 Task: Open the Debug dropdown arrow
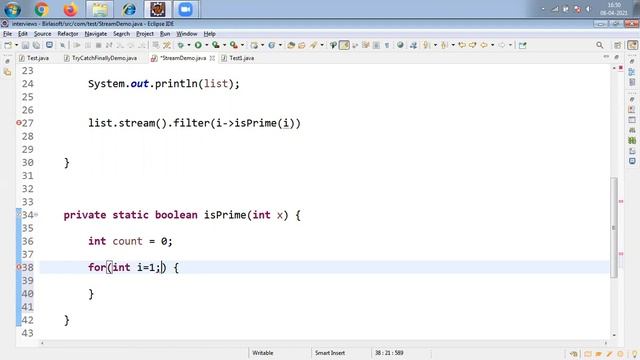coord(189,45)
